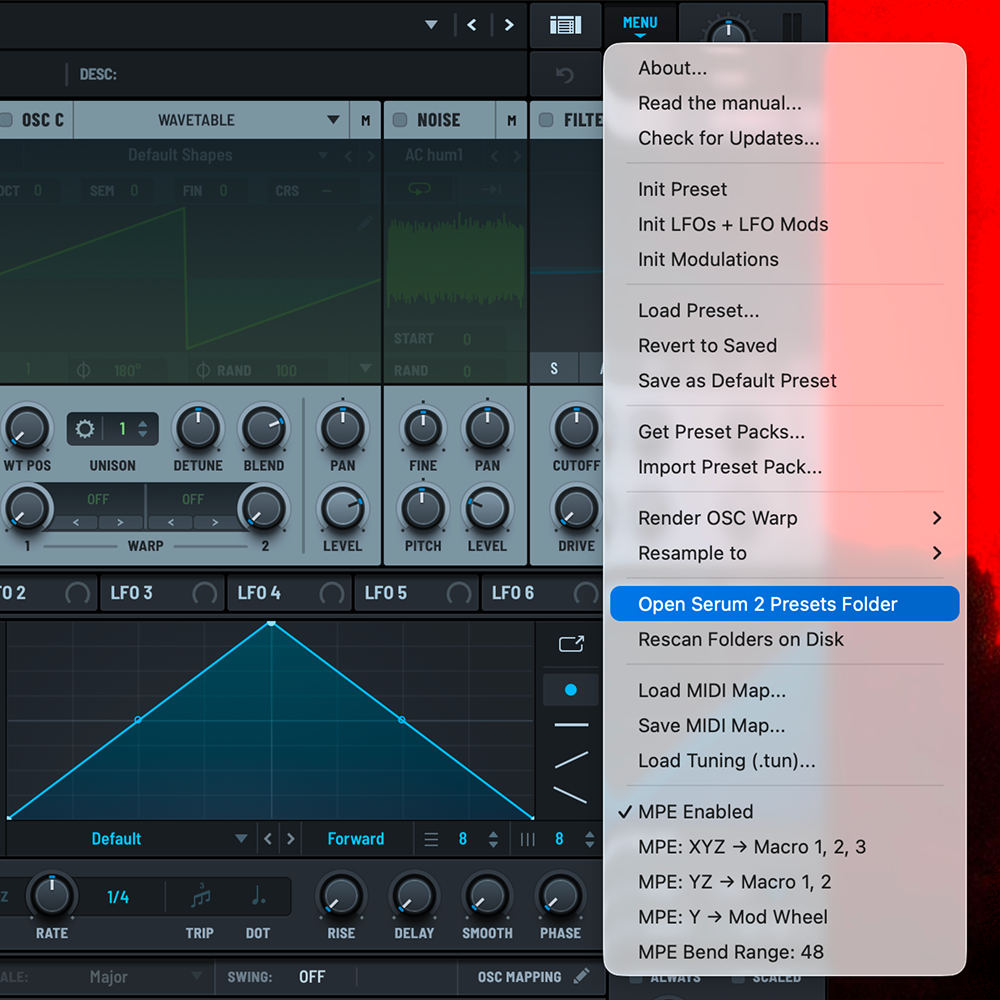Screen dimensions: 1000x1000
Task: Click LFO peak node at top of triangle
Action: click(272, 623)
